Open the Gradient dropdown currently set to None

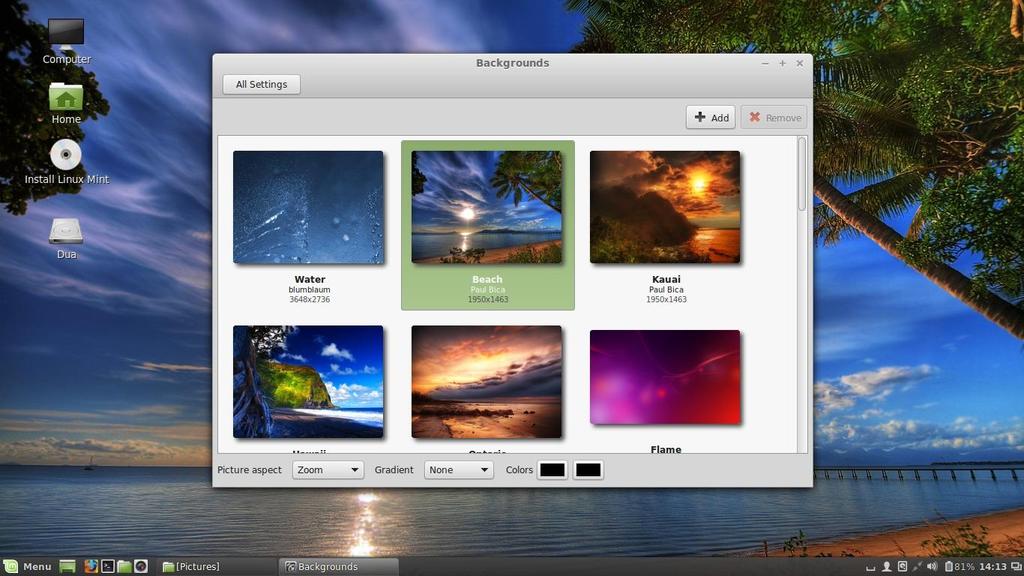[458, 470]
